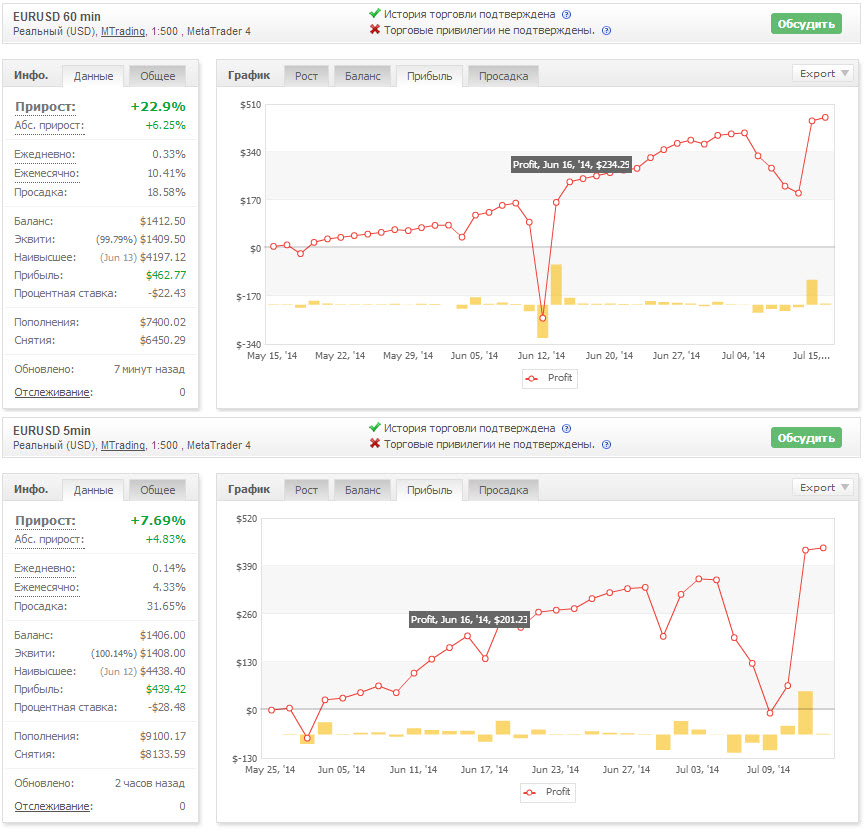Click Отслеживание link in EURUSD 5min panel
Image resolution: width=867 pixels, height=832 pixels.
(x=53, y=807)
